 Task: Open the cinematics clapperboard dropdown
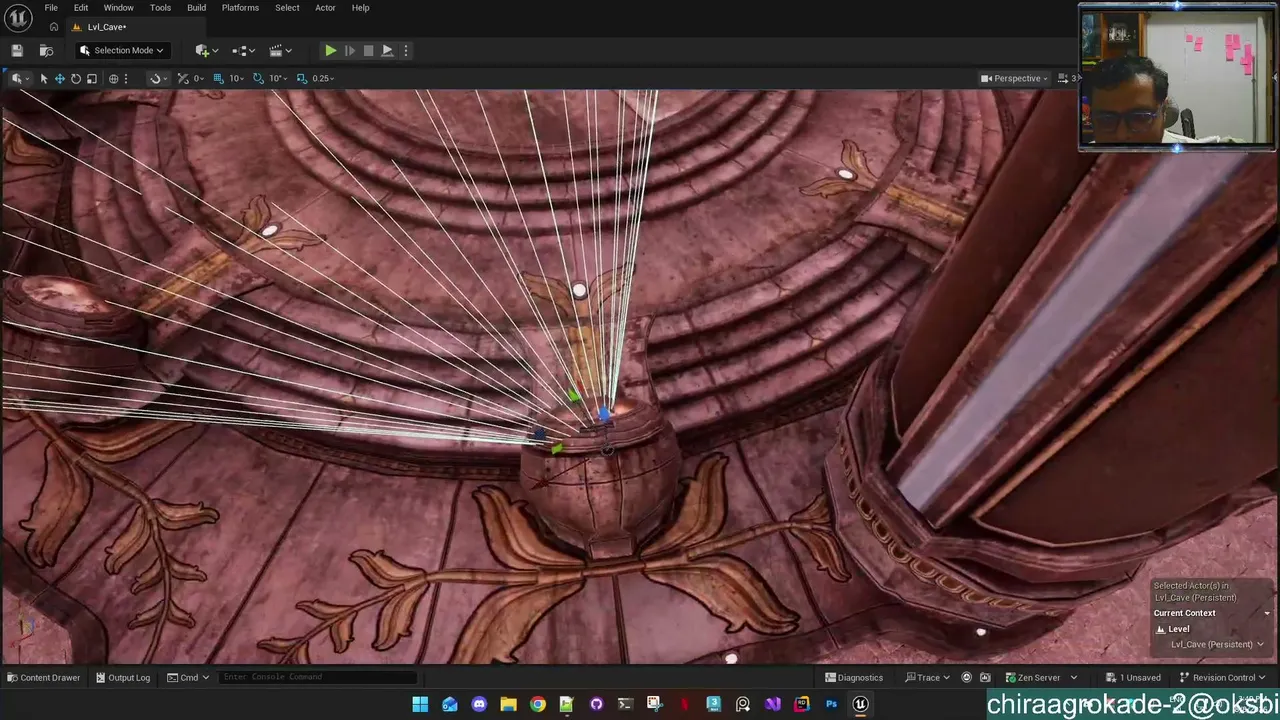click(280, 50)
